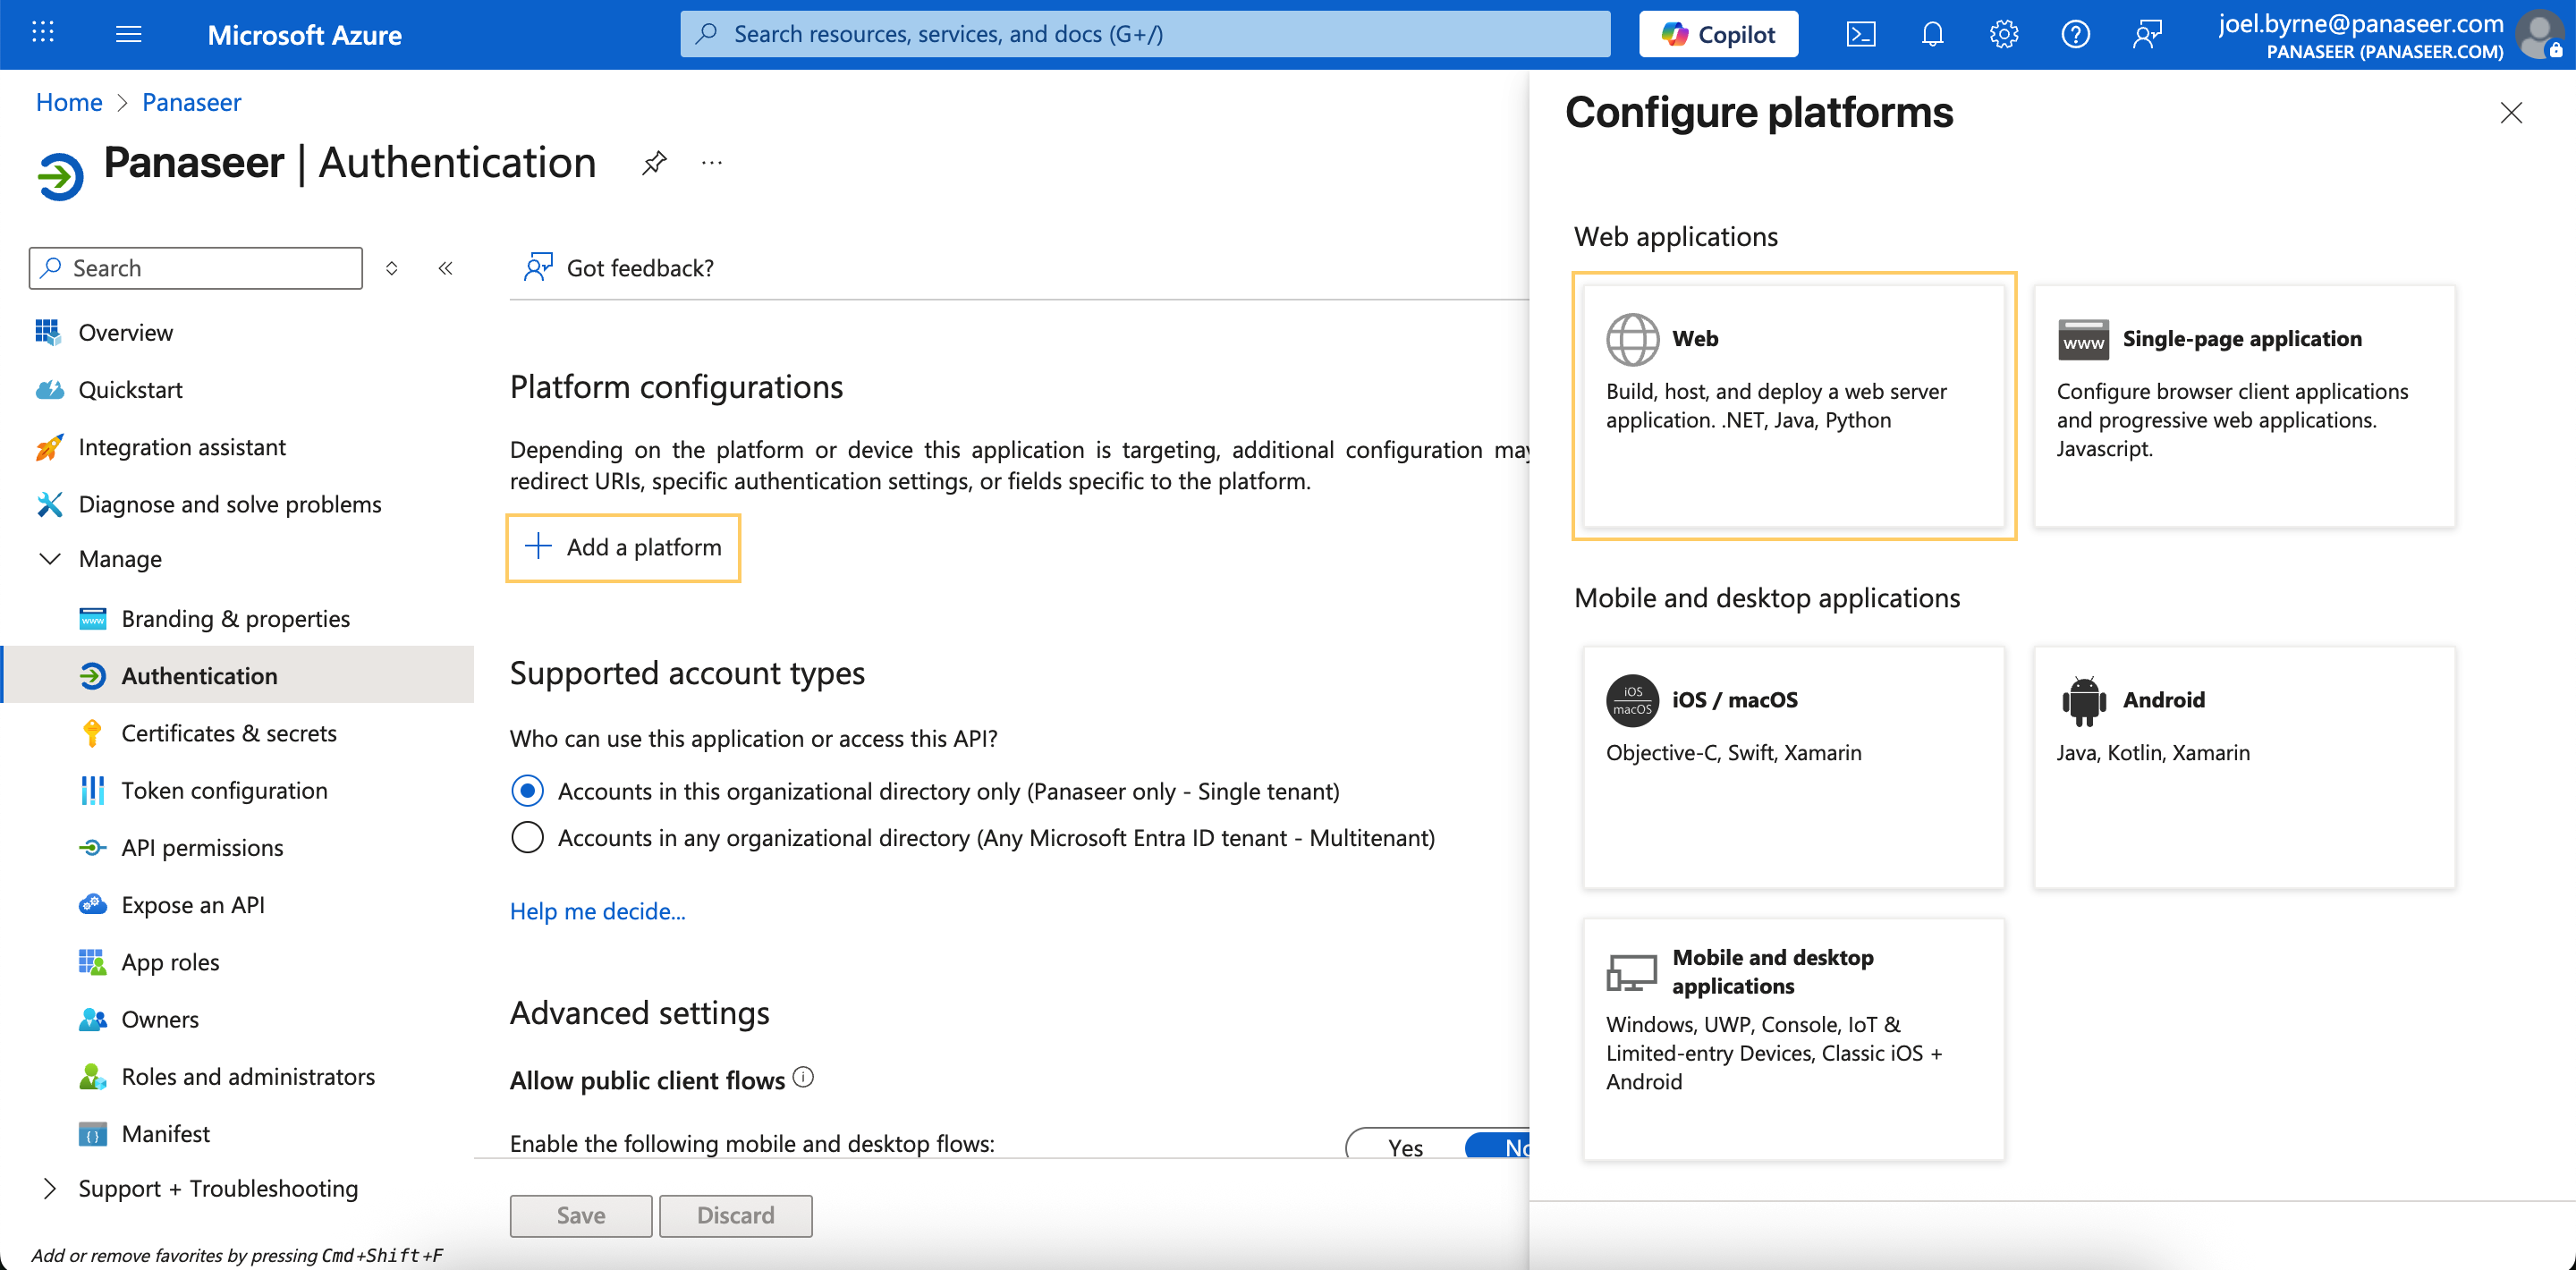
Task: Click the Save button
Action: (x=580, y=1215)
